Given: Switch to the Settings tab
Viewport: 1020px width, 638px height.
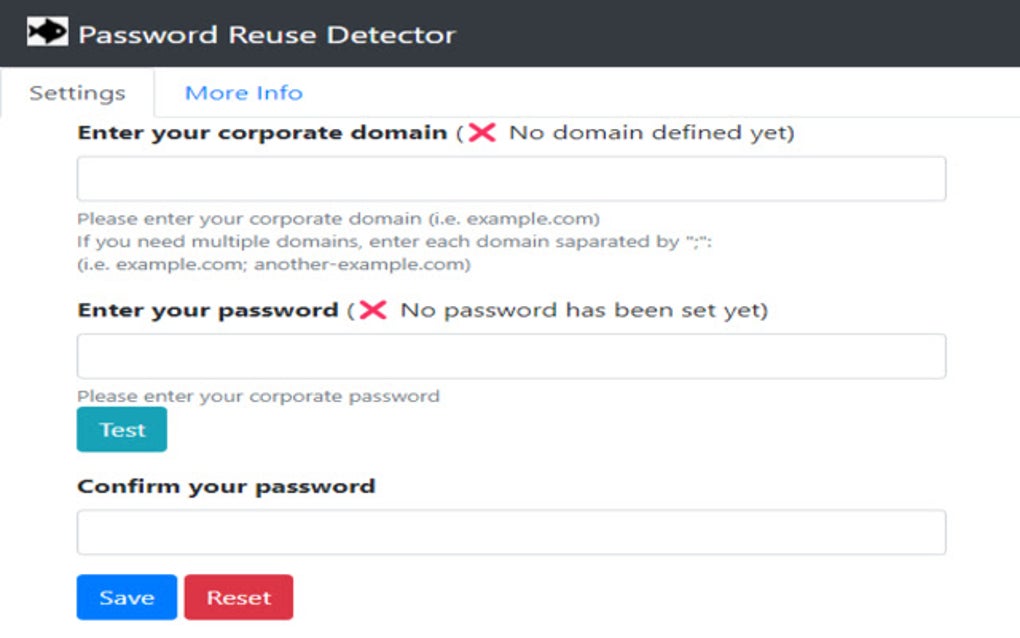Looking at the screenshot, I should click(x=77, y=93).
